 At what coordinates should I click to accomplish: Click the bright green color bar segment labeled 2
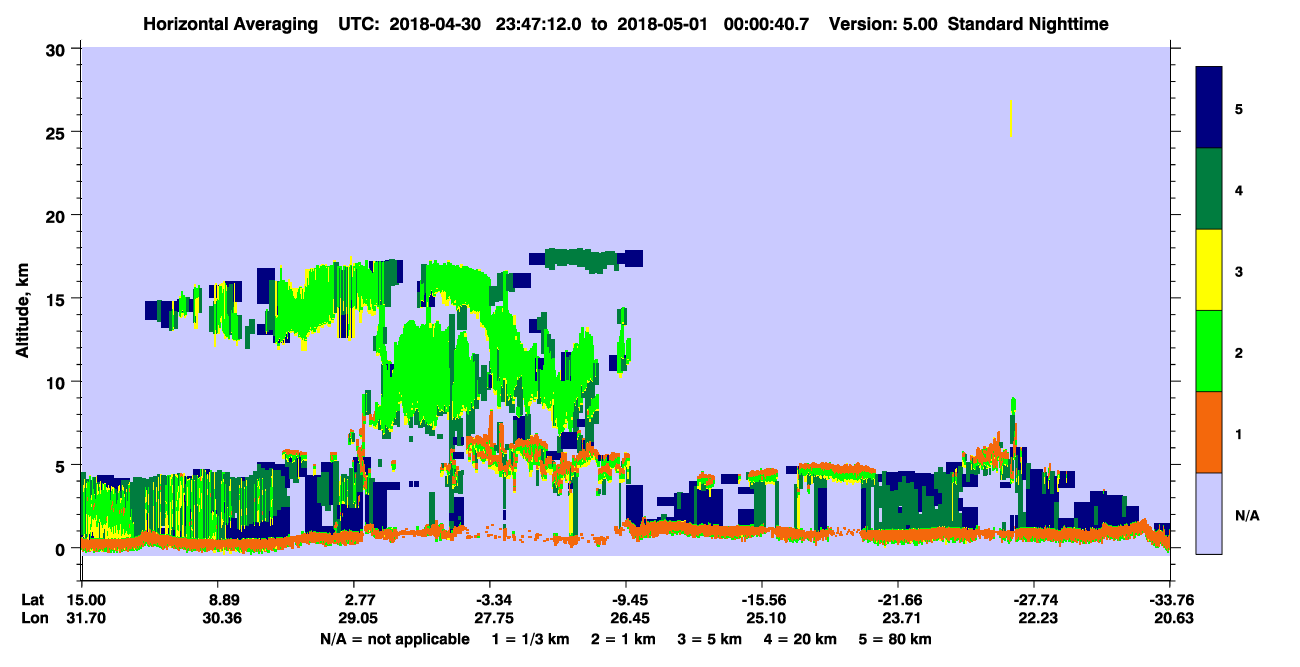click(x=1209, y=351)
